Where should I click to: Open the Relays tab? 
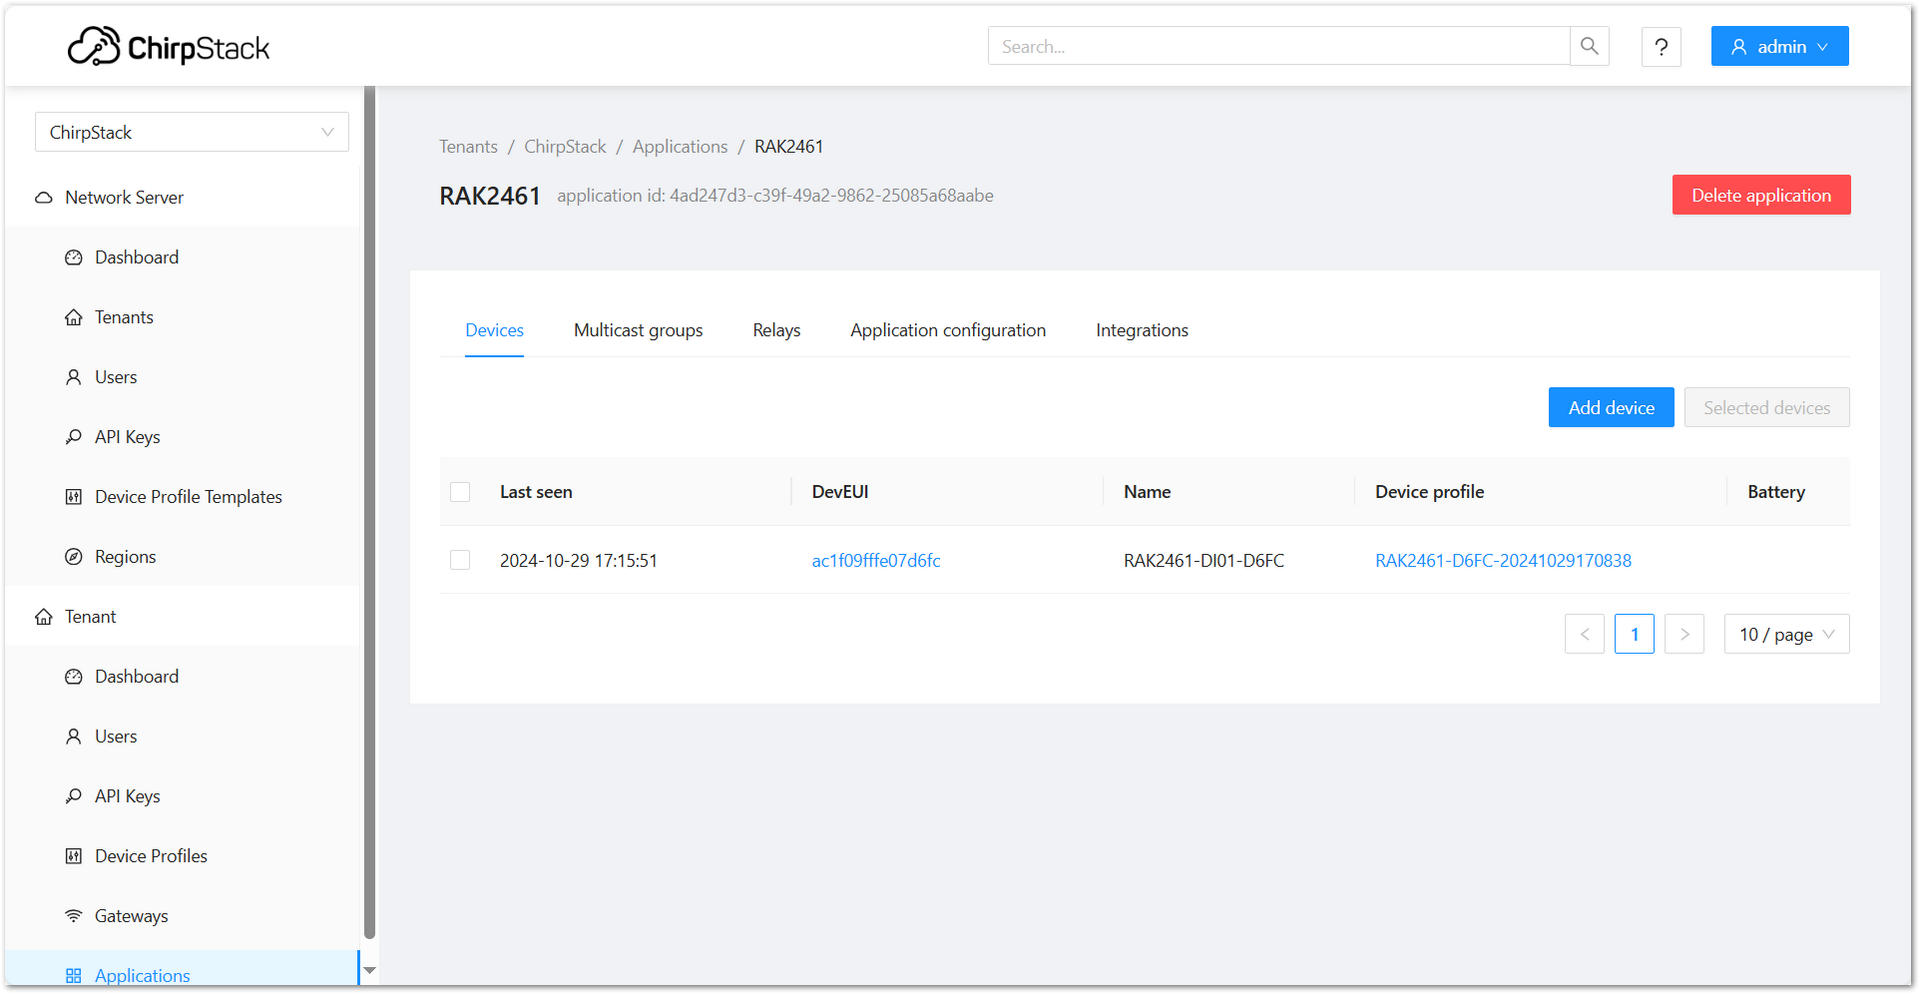[777, 330]
